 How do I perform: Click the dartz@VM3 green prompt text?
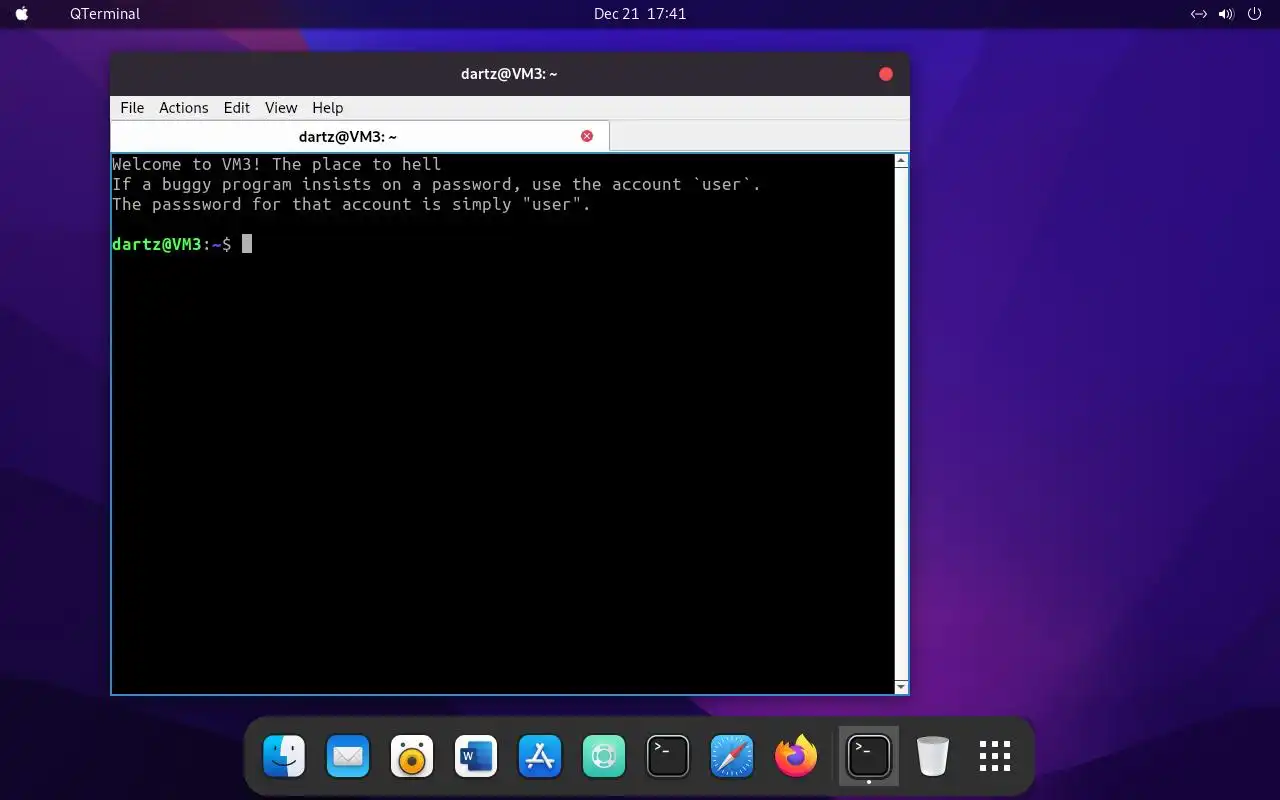tap(157, 244)
